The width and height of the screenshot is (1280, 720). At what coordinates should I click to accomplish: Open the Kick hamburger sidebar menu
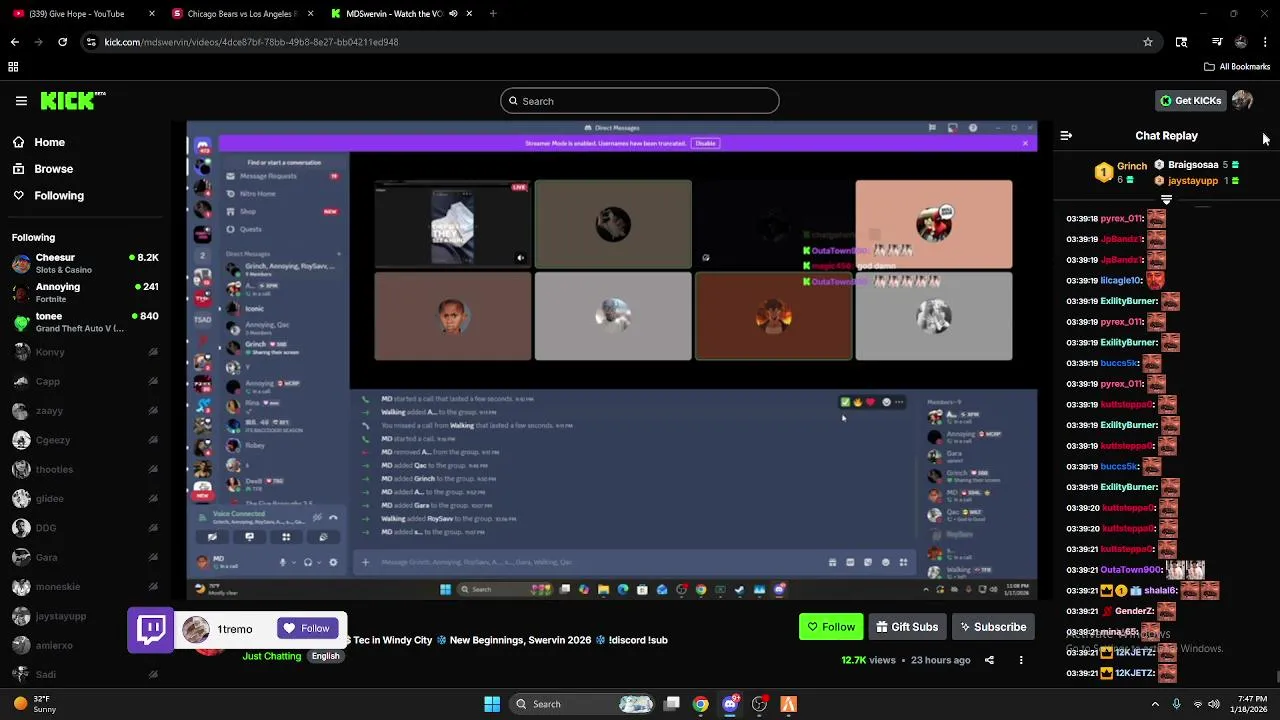point(21,101)
